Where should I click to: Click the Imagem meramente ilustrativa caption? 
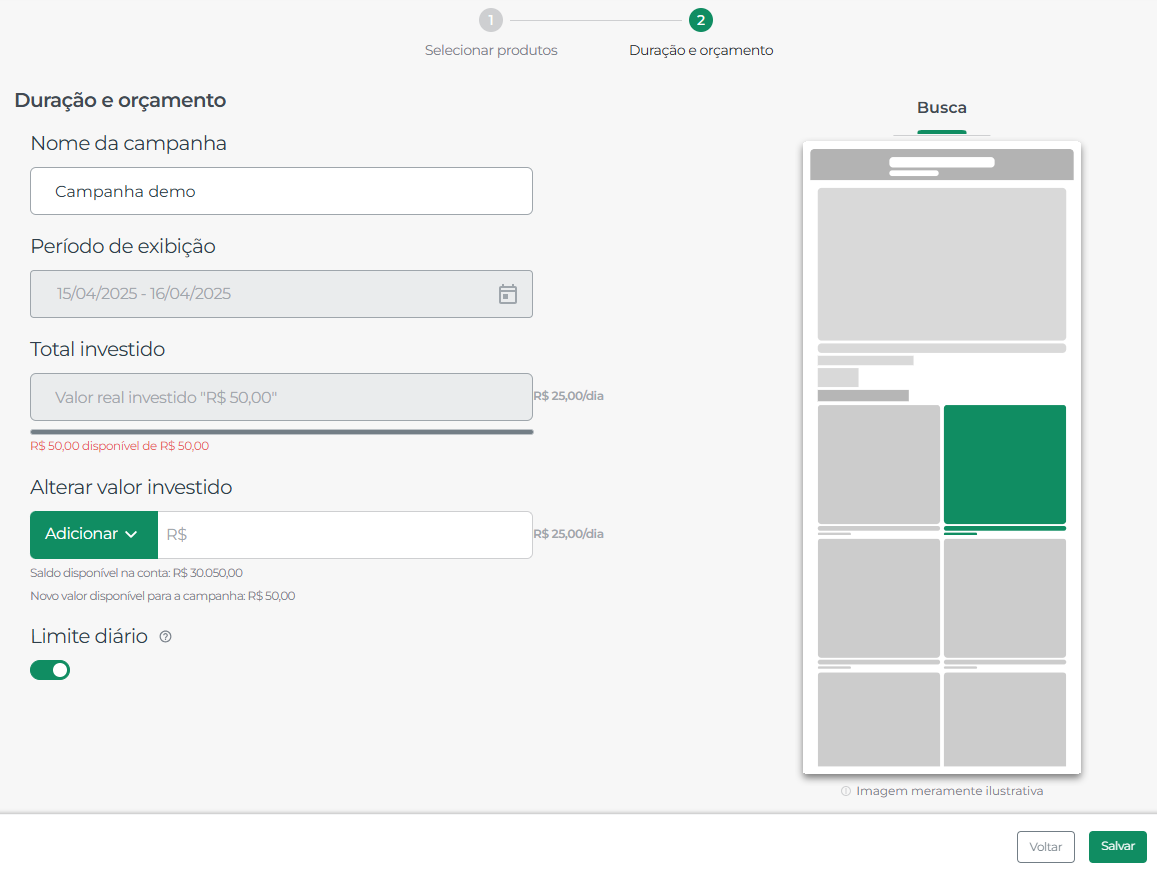coord(950,791)
